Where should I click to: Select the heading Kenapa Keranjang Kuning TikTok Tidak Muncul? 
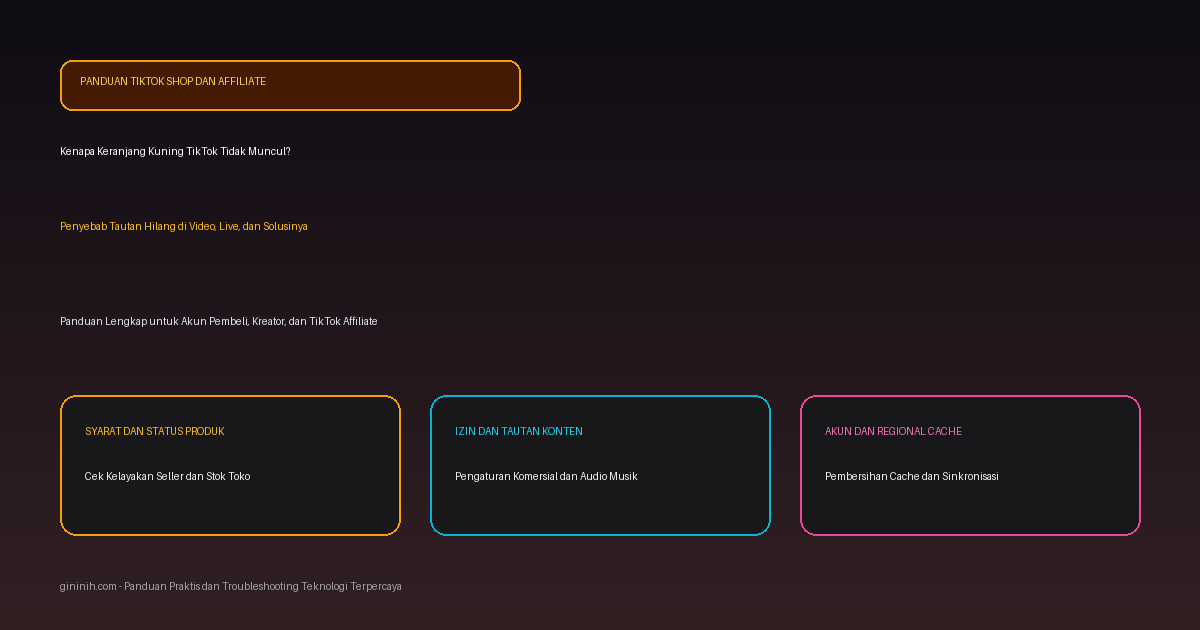(175, 151)
